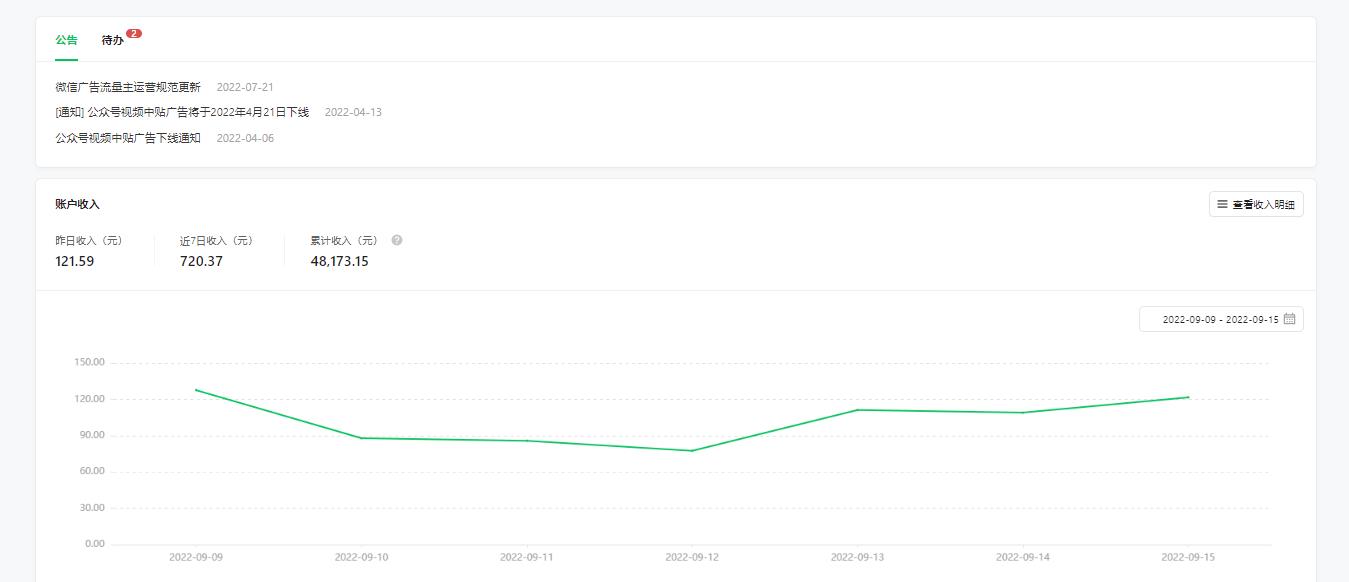This screenshot has width=1349, height=582.
Task: Click the chart data point for 2022-09-09
Action: pos(196,390)
